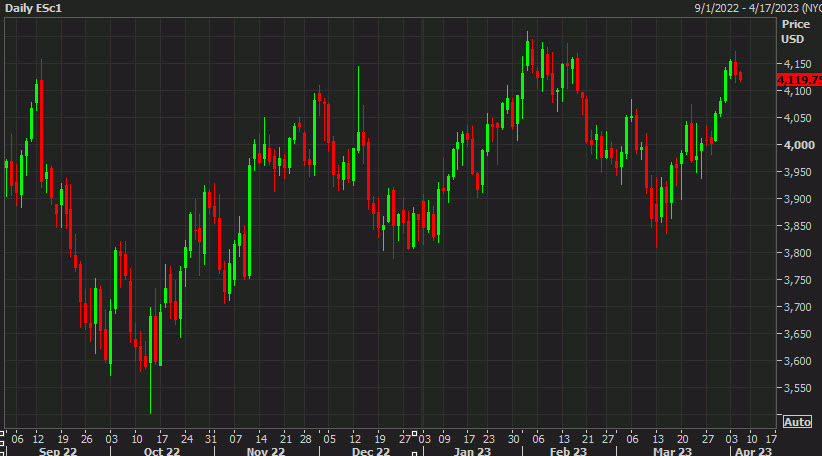Select the USD currency label
The height and width of the screenshot is (456, 822).
click(x=792, y=39)
